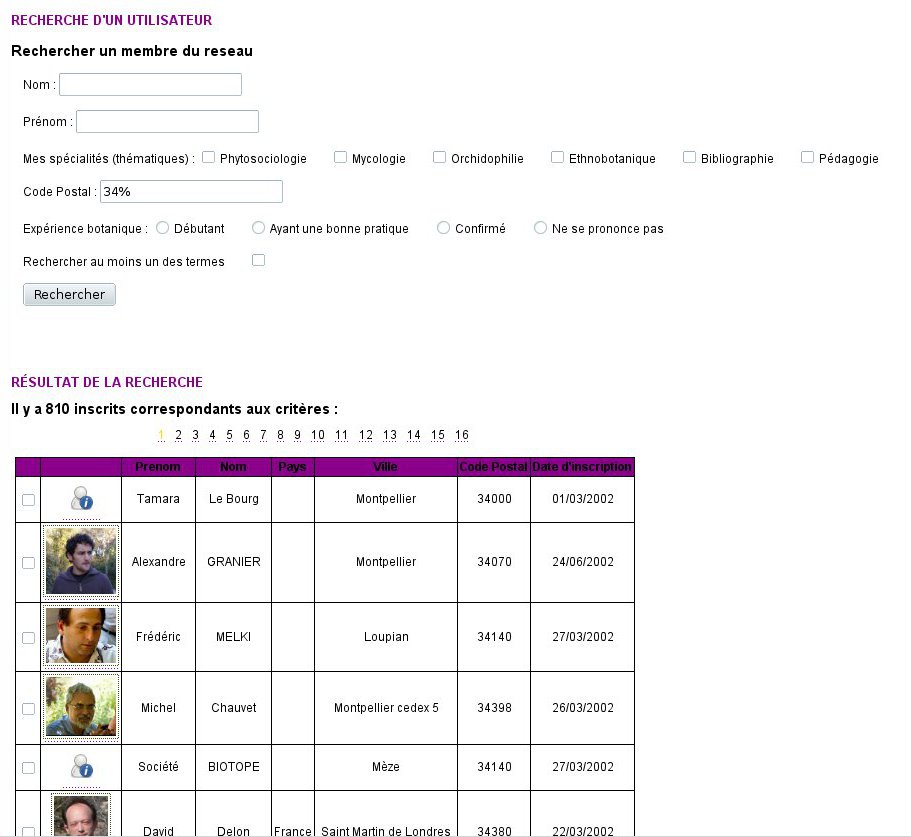Enable the Phytosociologie specialty checkbox

coord(208,156)
